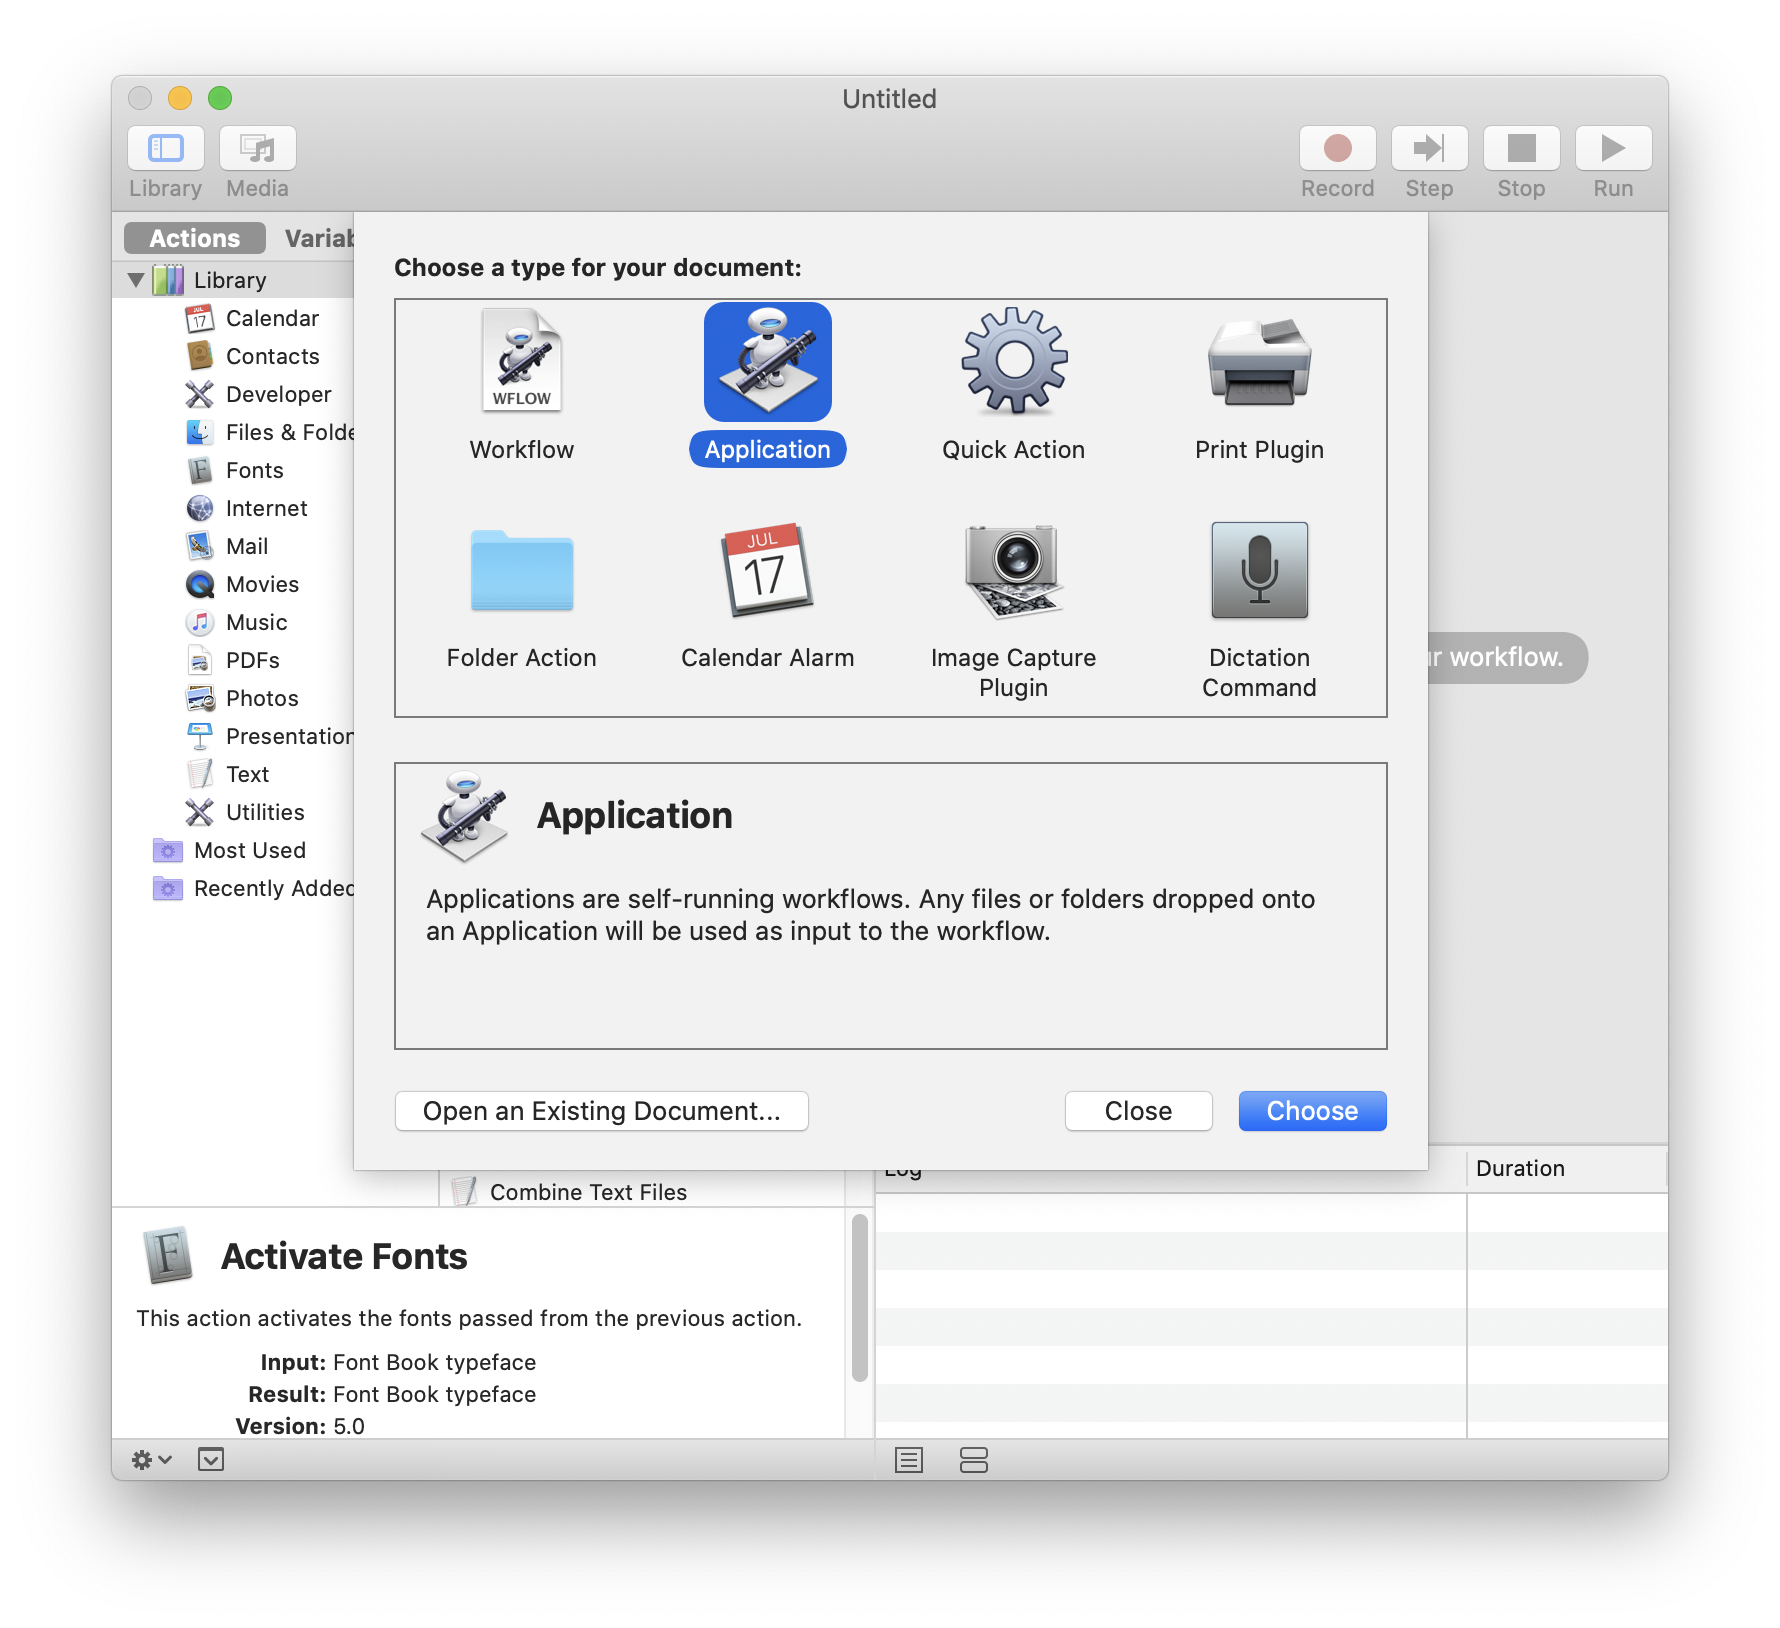Switch to the Actions tab
This screenshot has height=1628, width=1780.
pos(195,238)
